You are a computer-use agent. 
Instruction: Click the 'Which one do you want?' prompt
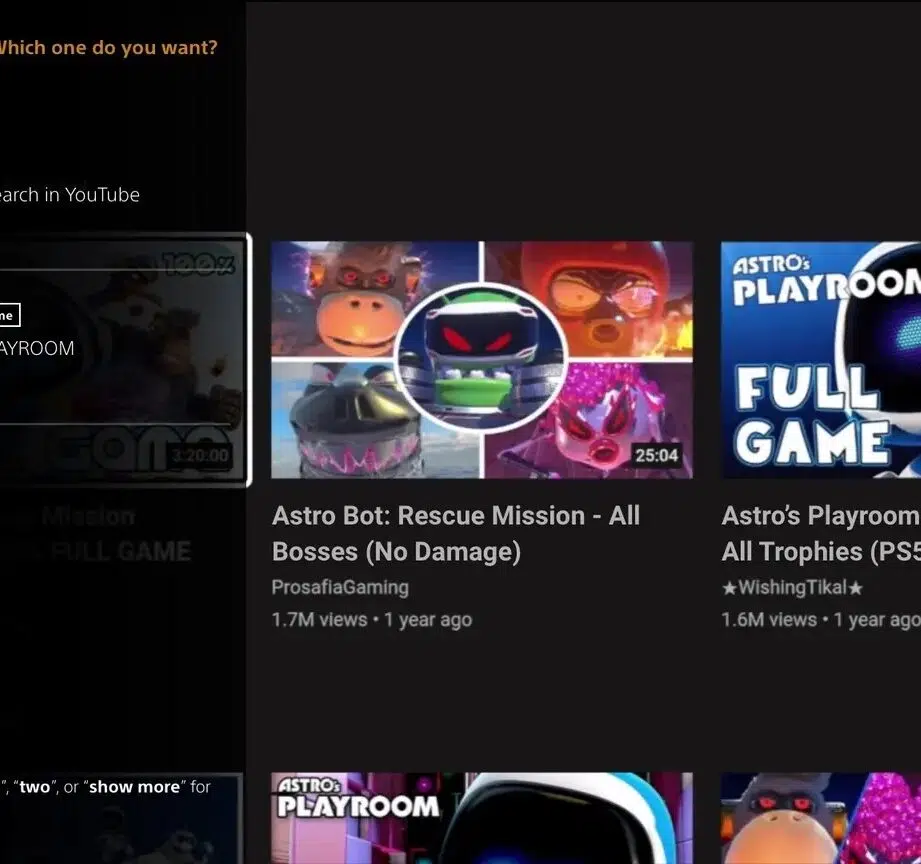[107, 47]
